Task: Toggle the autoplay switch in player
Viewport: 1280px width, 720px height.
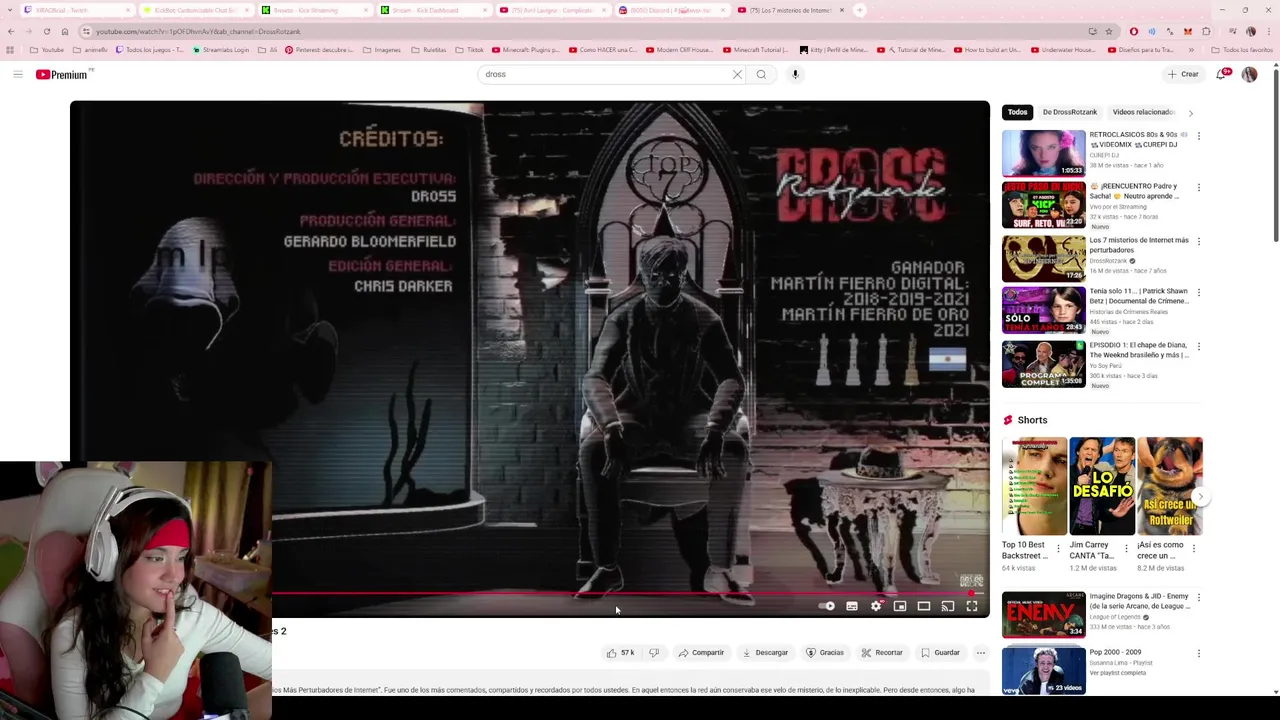Action: click(x=827, y=606)
